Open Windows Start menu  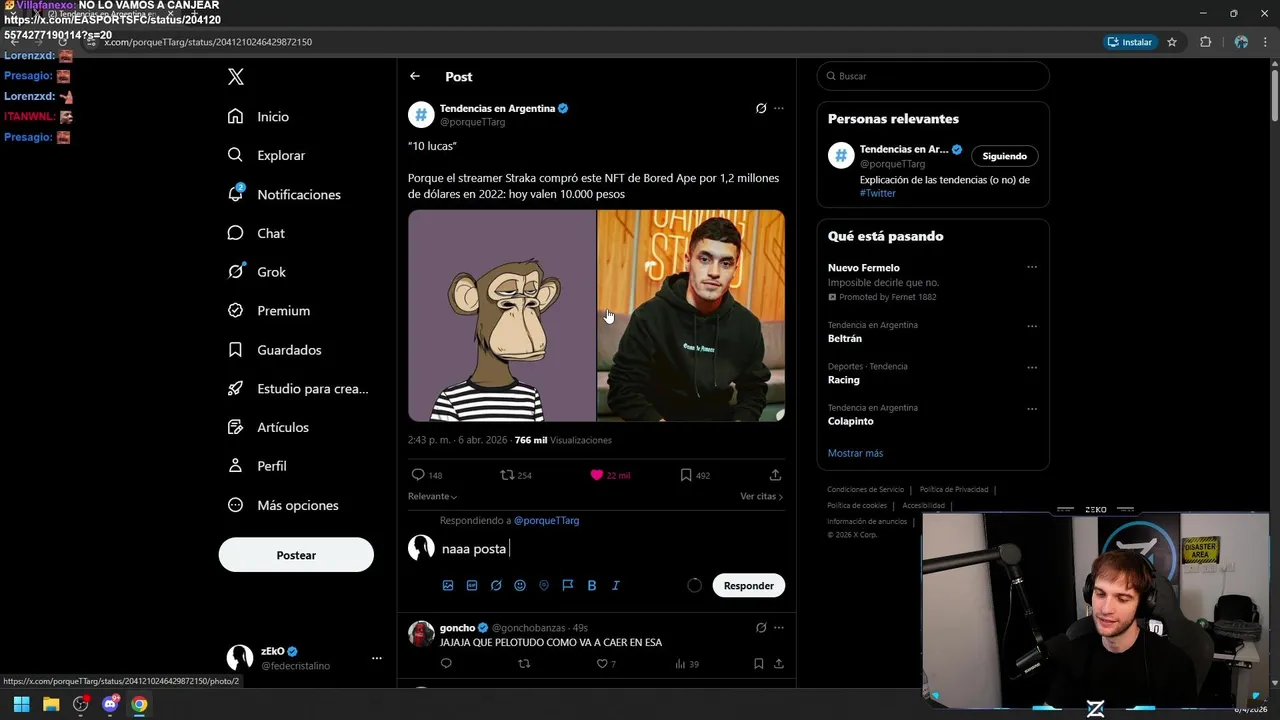coord(21,704)
